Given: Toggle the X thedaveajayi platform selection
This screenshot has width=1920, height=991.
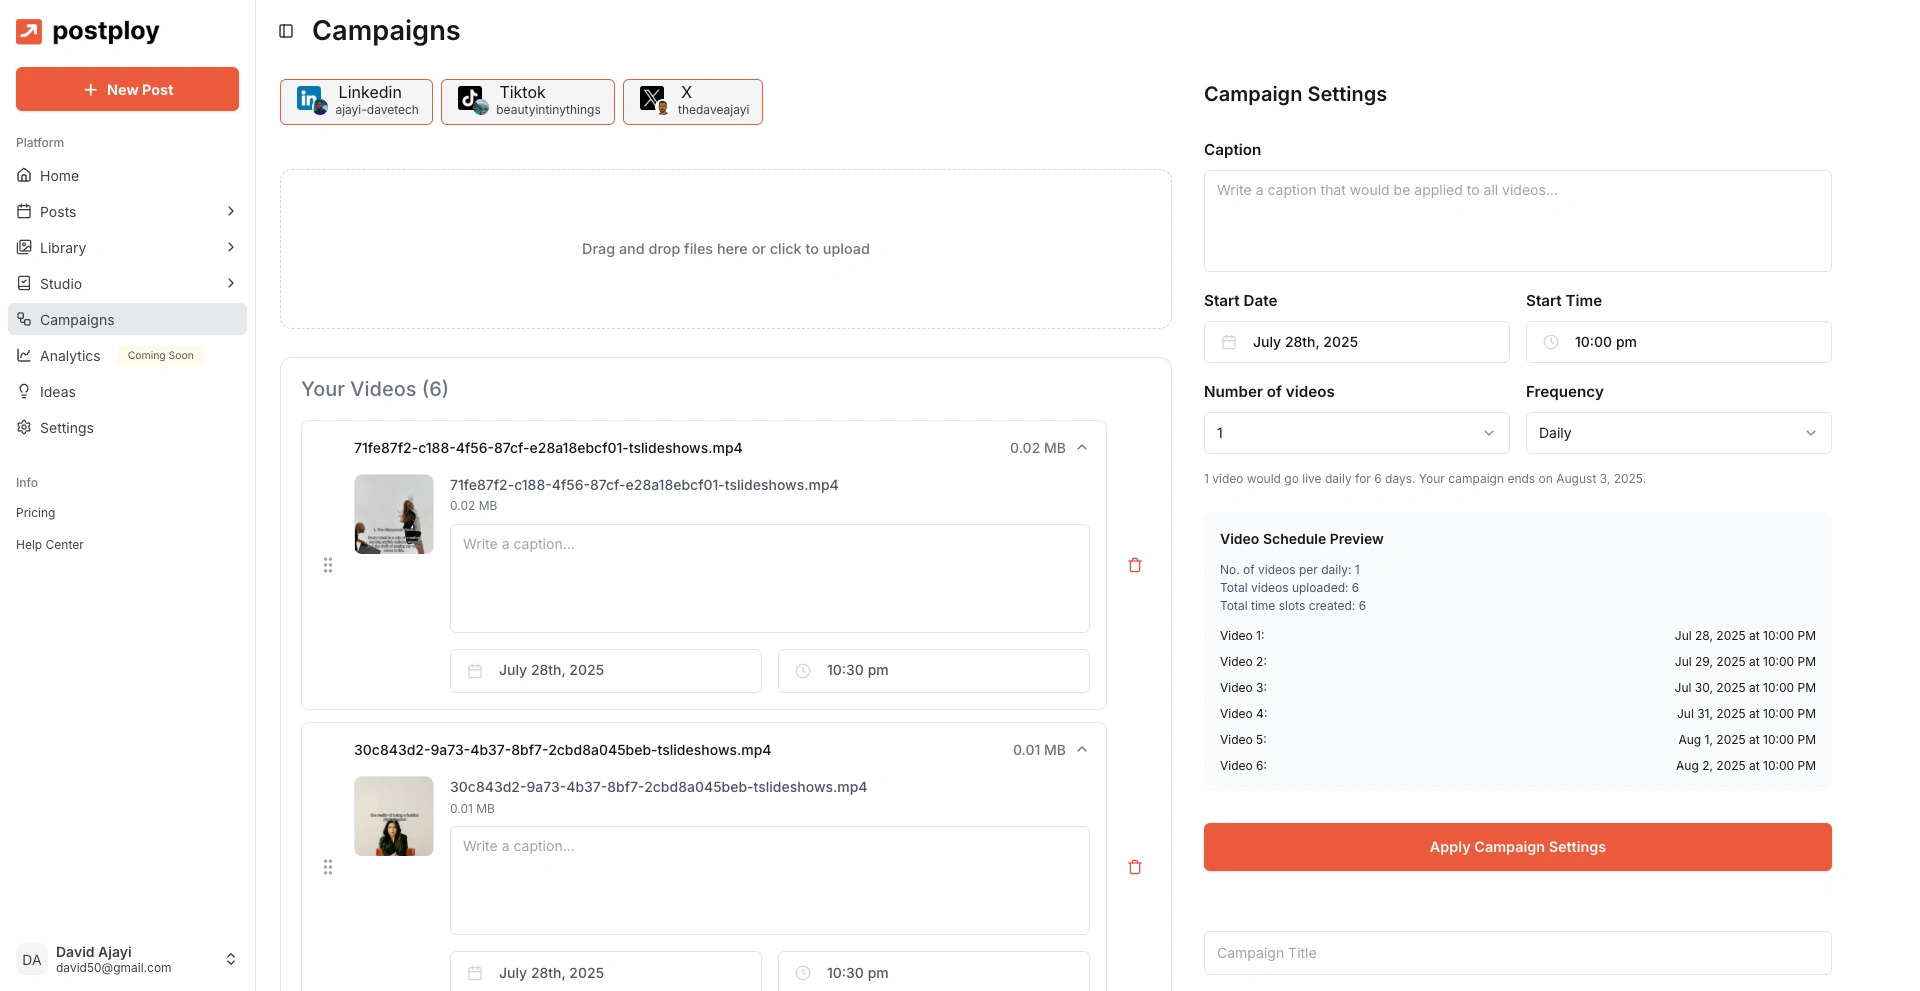Looking at the screenshot, I should pyautogui.click(x=692, y=101).
